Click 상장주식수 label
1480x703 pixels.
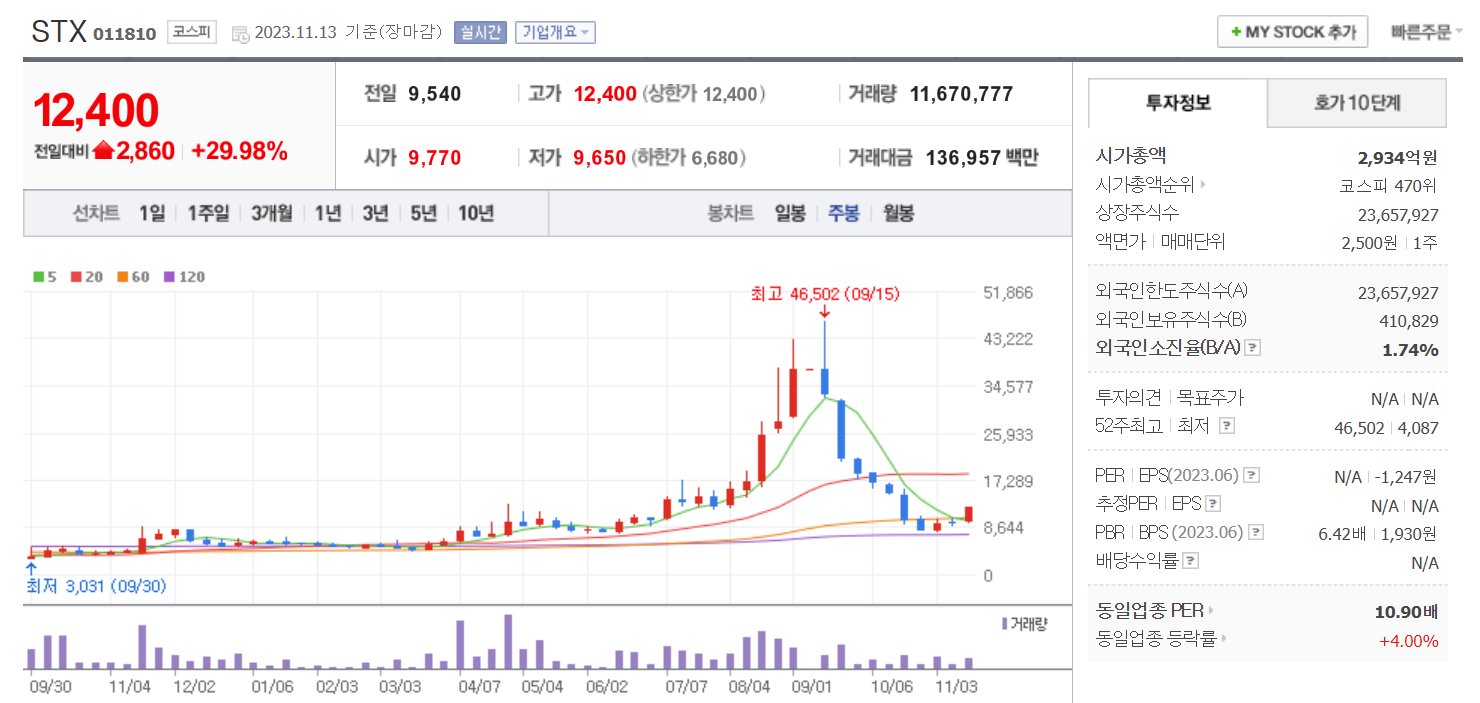(1137, 213)
